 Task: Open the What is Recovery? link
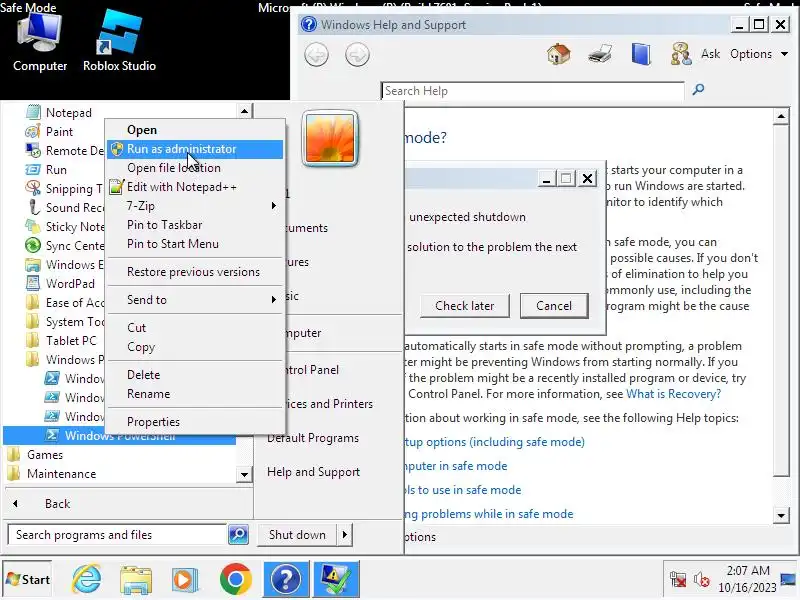coord(673,394)
